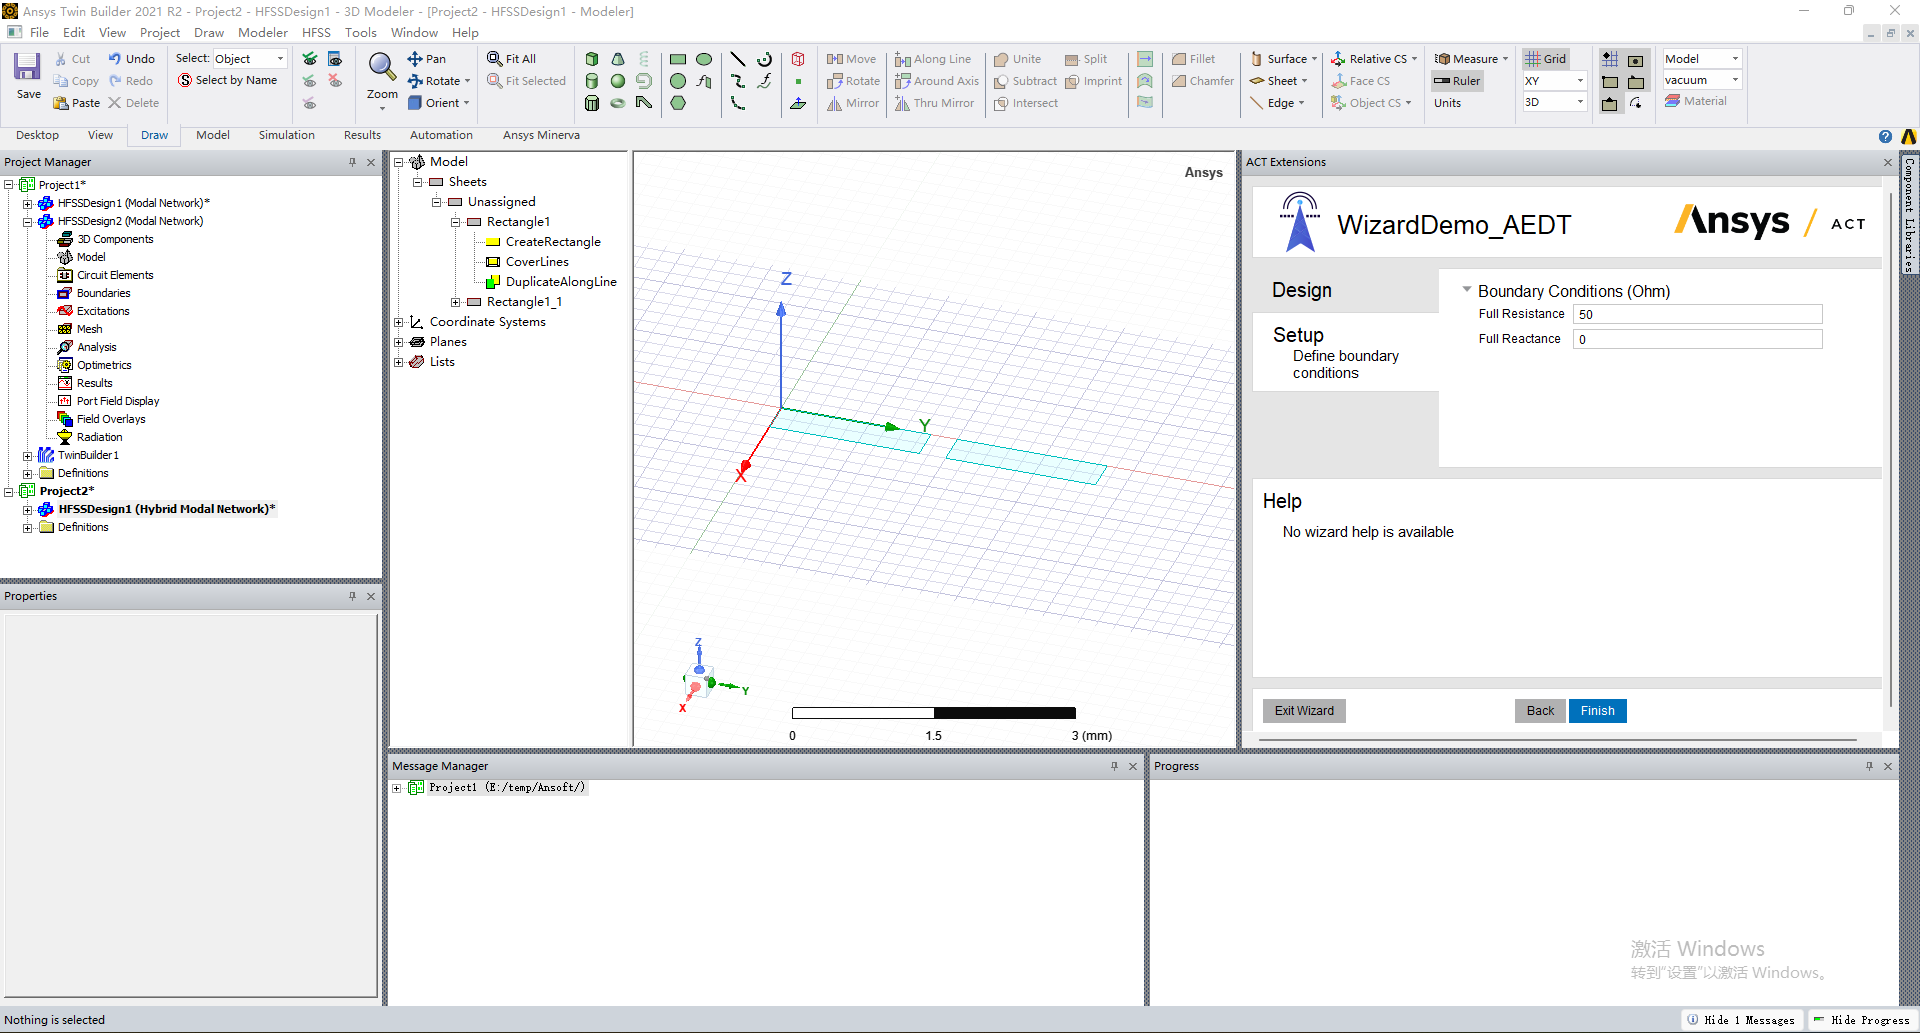Open the Select Object dropdown
The width and height of the screenshot is (1920, 1033).
280,59
